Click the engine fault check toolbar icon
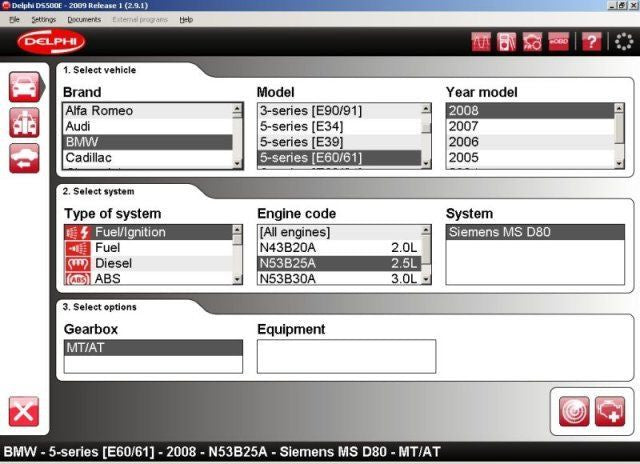This screenshot has width=640, height=464. [532, 42]
